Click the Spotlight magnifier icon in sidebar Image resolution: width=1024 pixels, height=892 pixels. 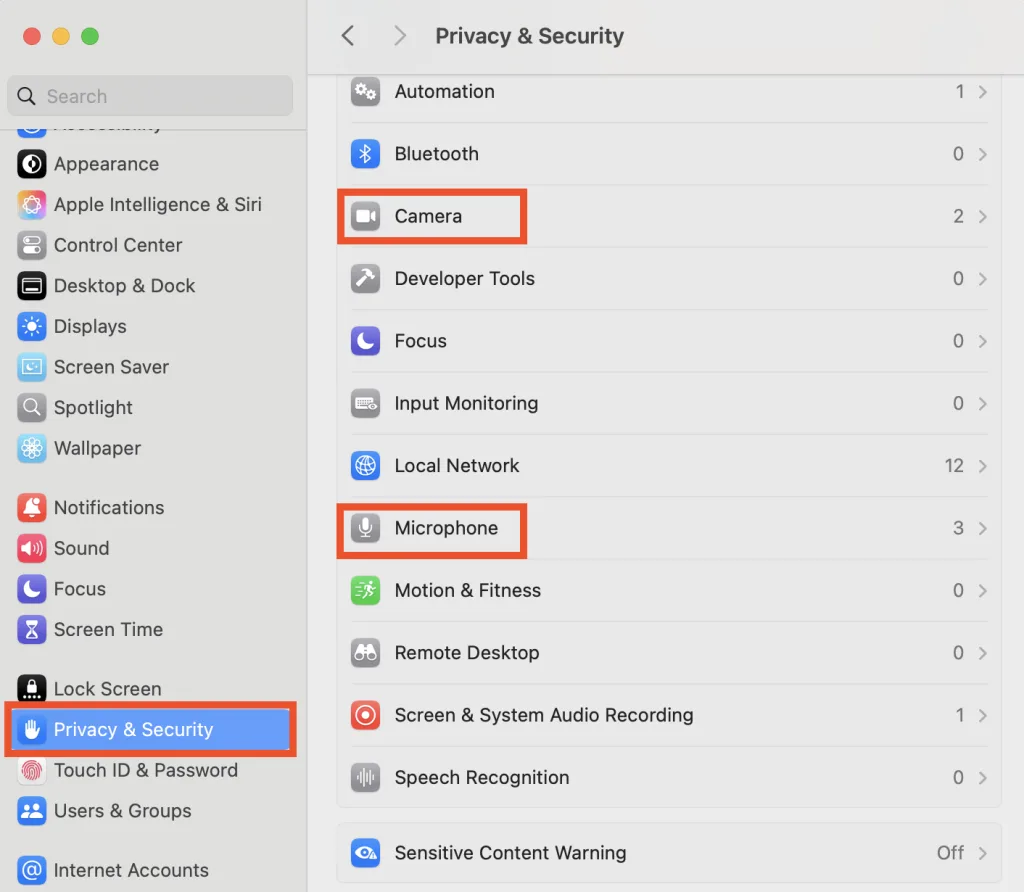tap(31, 407)
